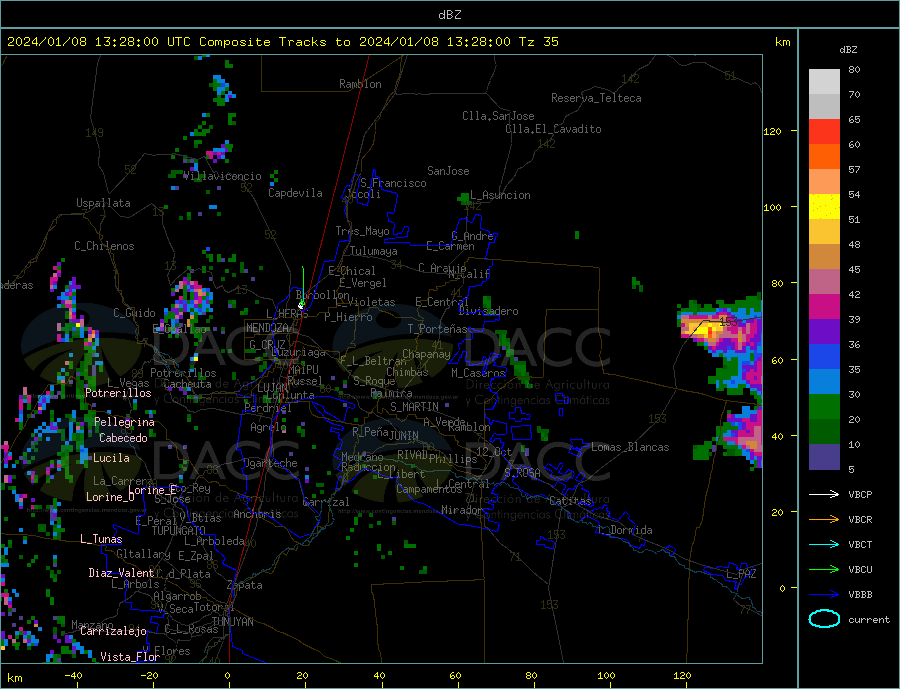Click the cyan VBCT arrow in legend
Screen dimensions: 900x689
[824, 544]
